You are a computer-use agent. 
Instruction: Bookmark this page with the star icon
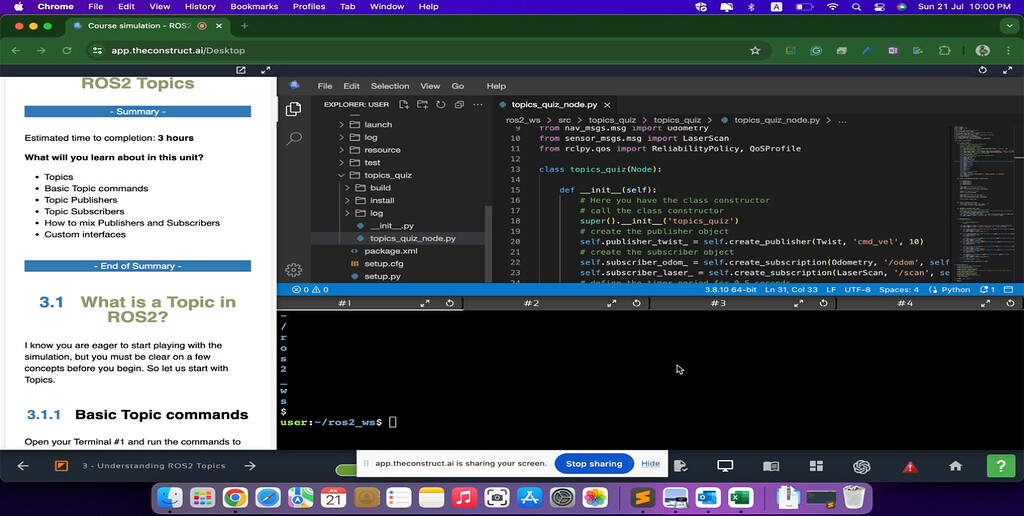coord(755,50)
